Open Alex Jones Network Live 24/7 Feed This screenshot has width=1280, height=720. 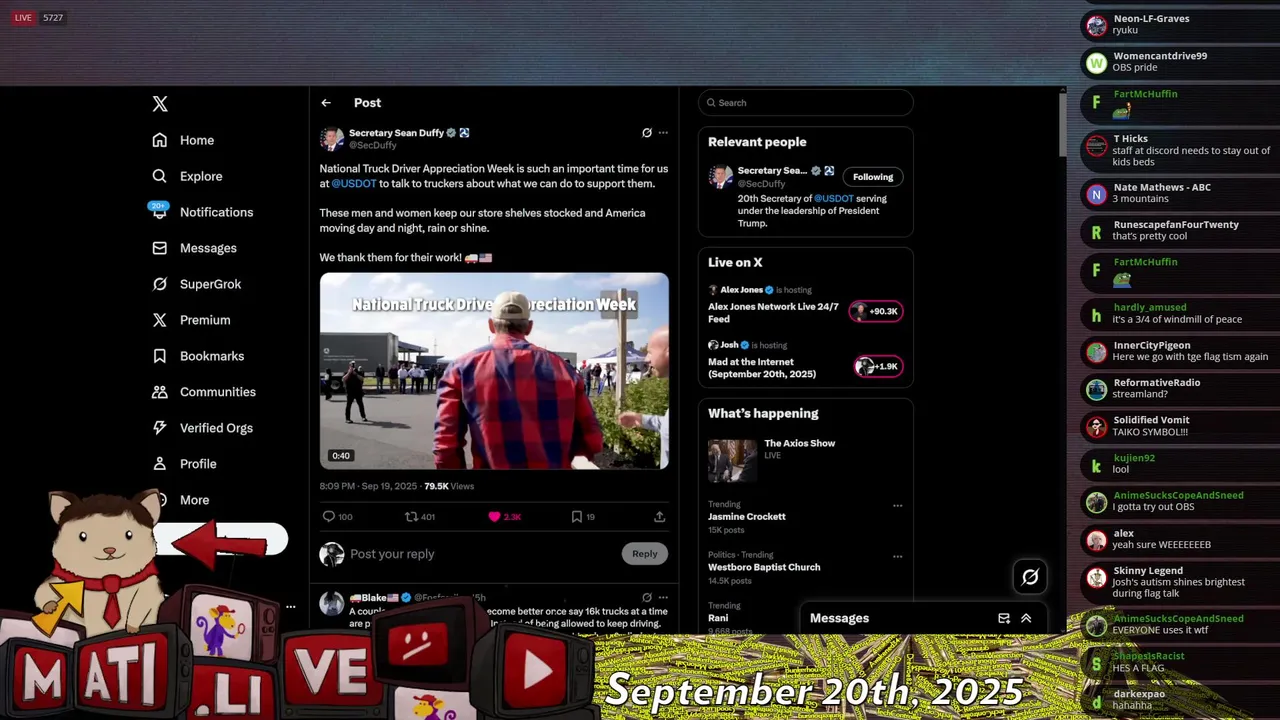tap(773, 313)
